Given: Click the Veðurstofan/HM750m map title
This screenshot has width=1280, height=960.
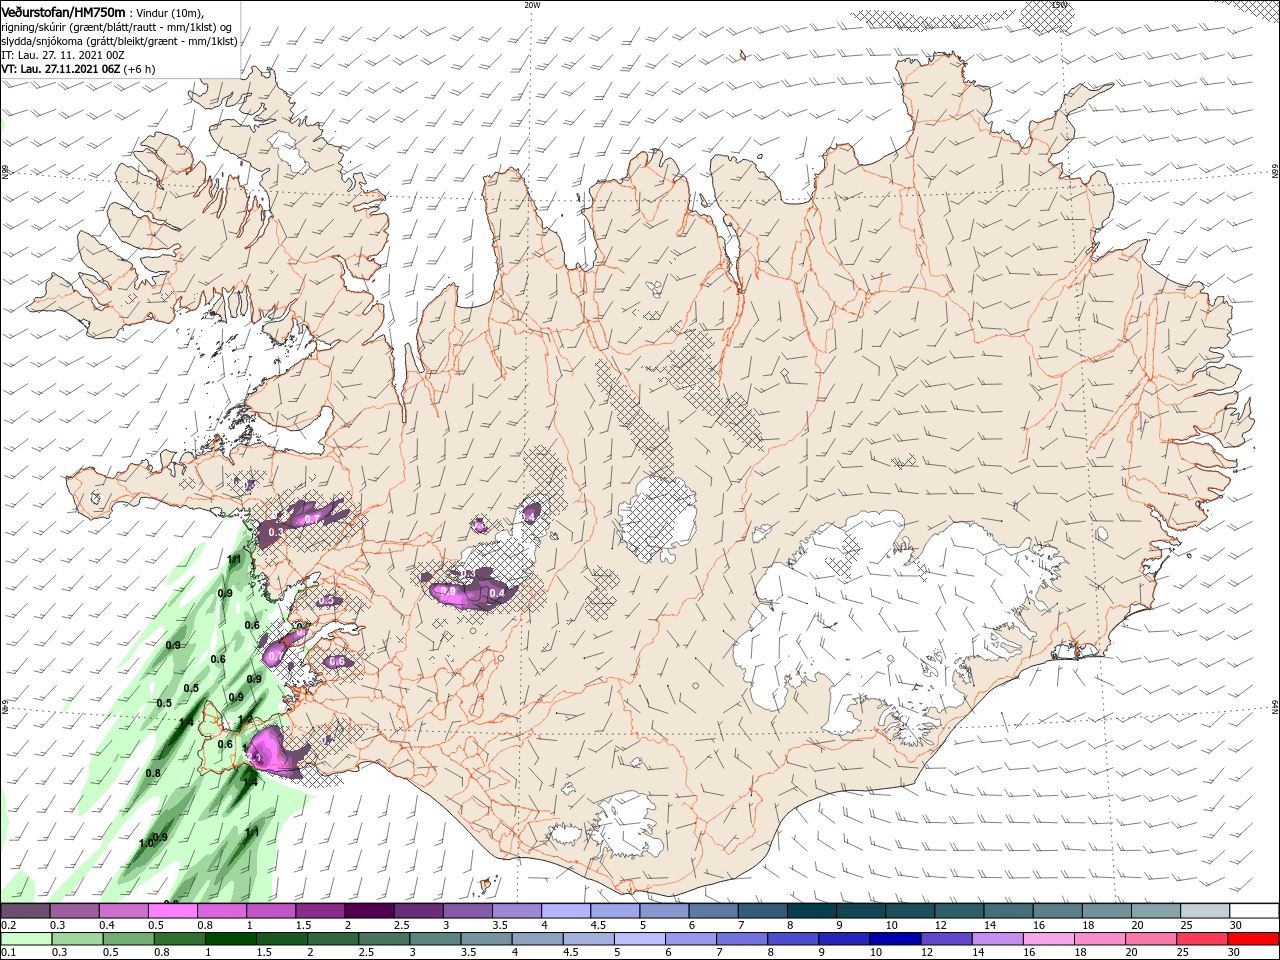Looking at the screenshot, I should pyautogui.click(x=63, y=11).
